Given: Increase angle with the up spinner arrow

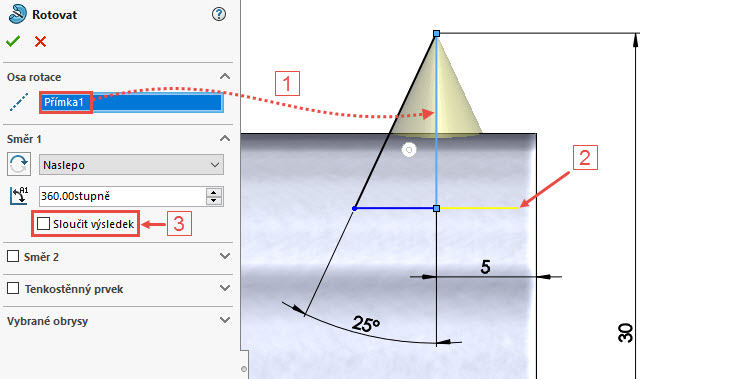Looking at the screenshot, I should [214, 192].
